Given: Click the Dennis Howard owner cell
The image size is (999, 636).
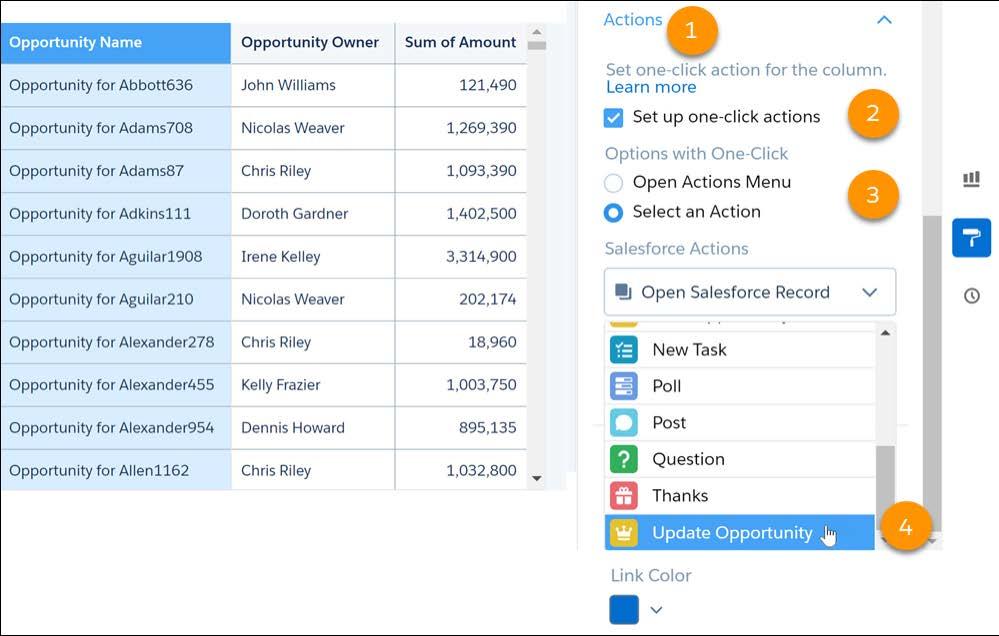Looking at the screenshot, I should [x=313, y=428].
